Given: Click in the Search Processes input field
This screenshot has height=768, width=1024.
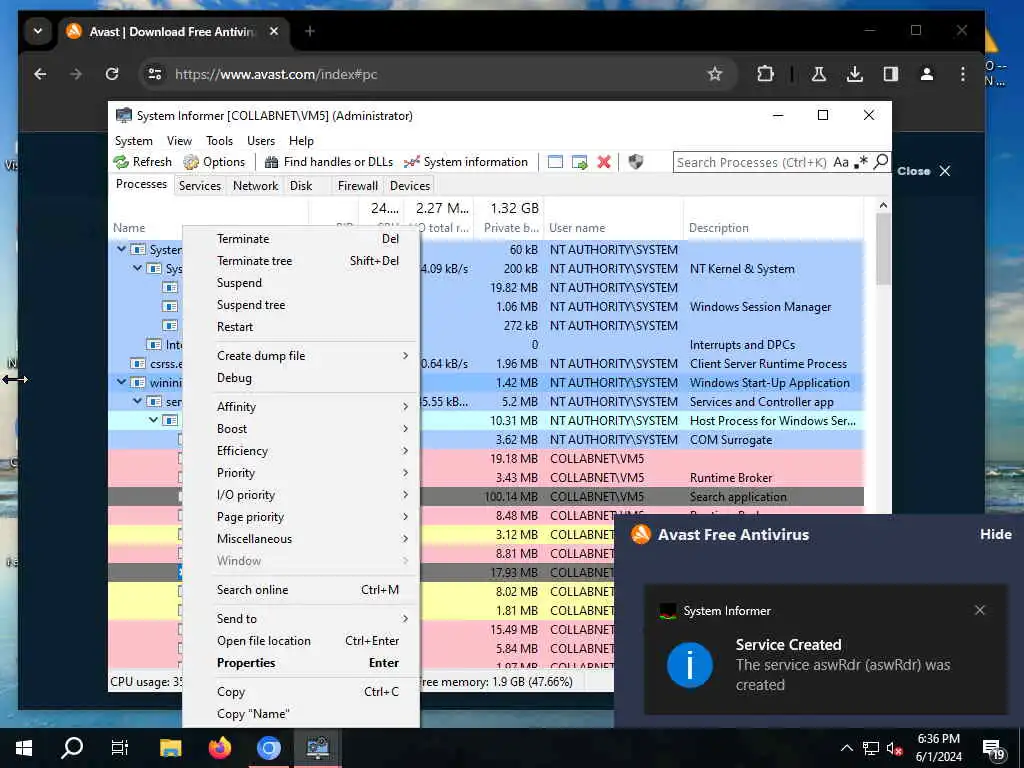Looking at the screenshot, I should (x=752, y=162).
